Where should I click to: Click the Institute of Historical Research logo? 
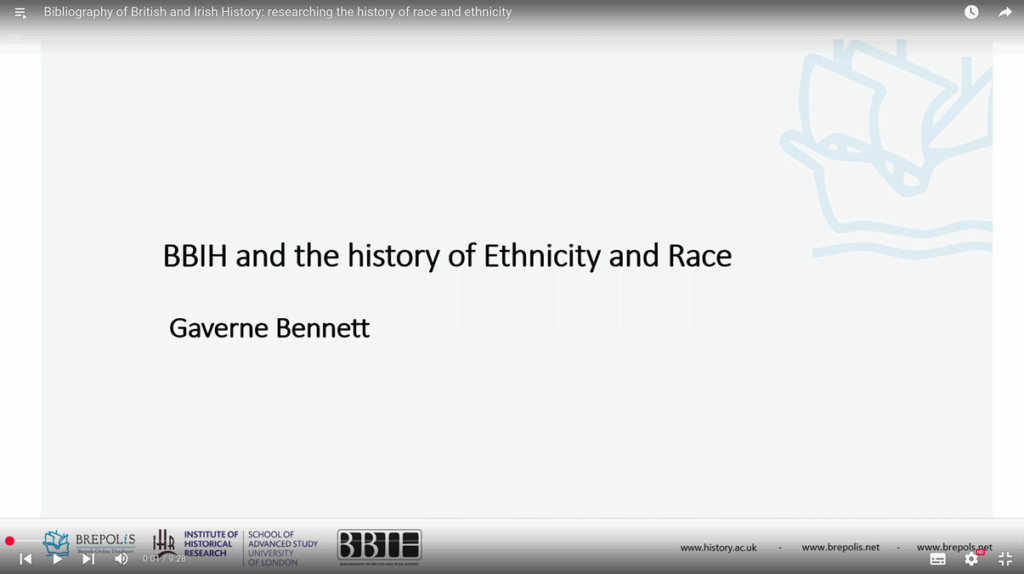[196, 545]
